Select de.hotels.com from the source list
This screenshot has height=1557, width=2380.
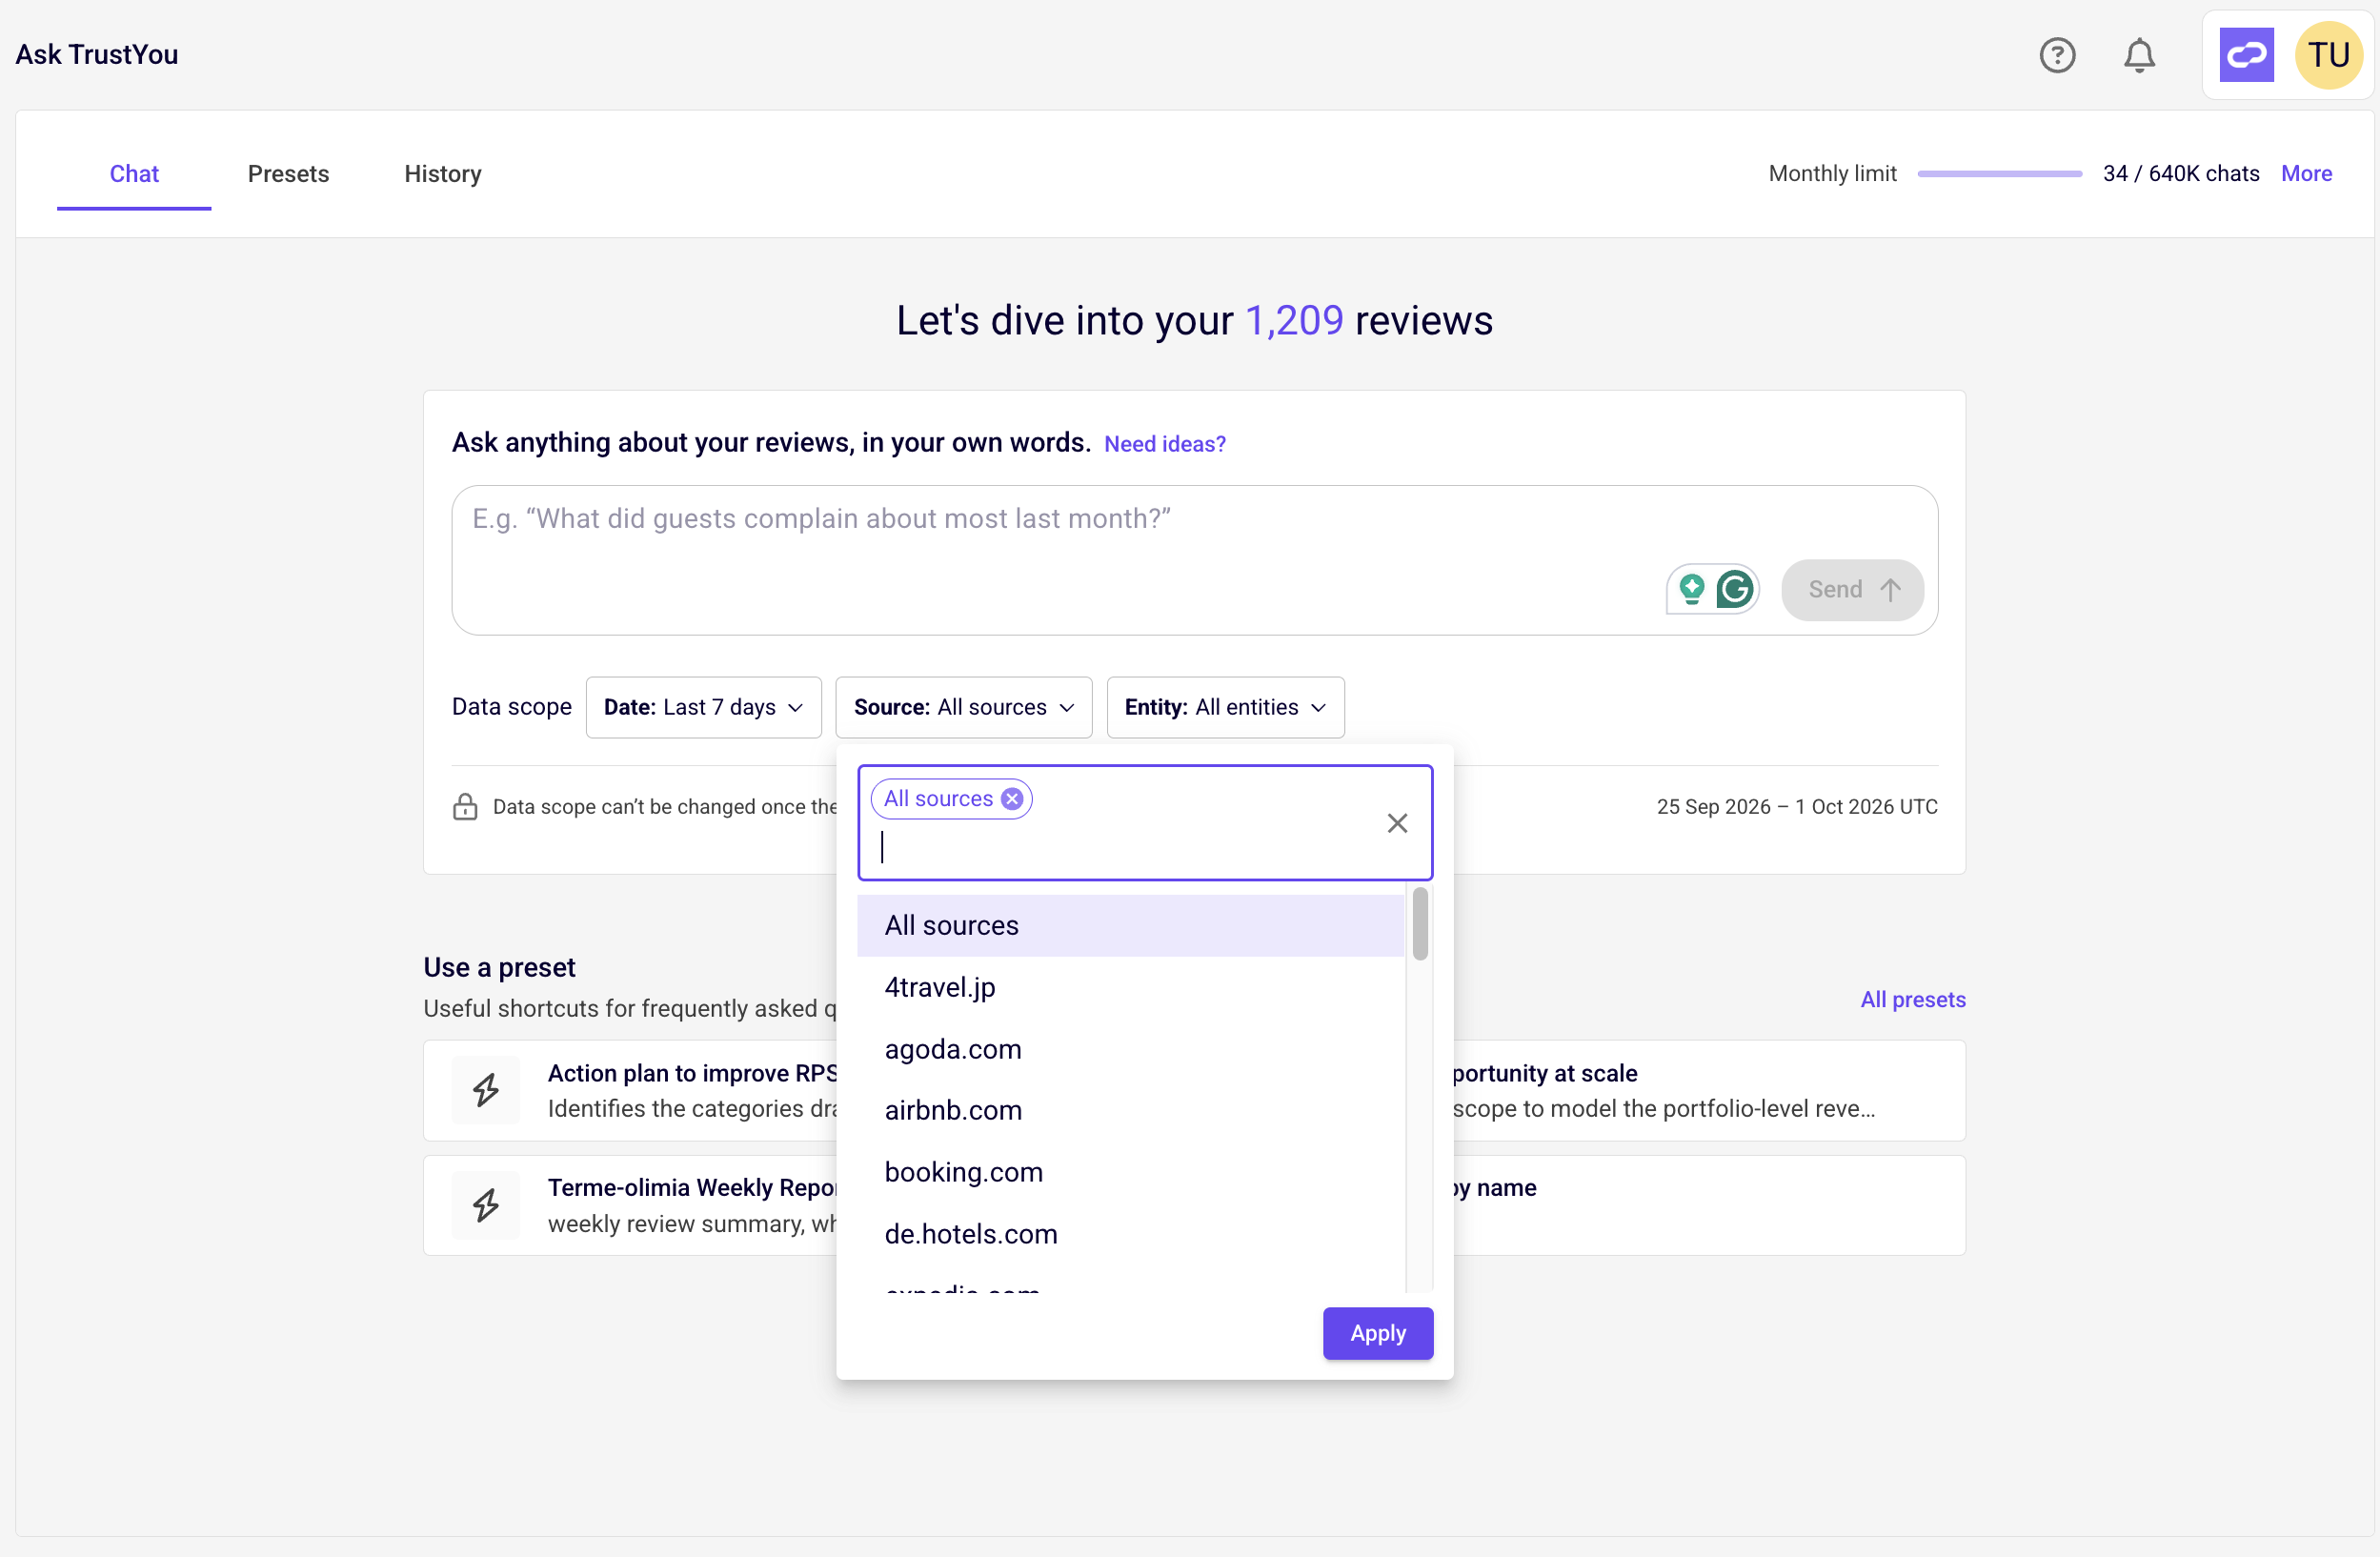coord(1130,1234)
